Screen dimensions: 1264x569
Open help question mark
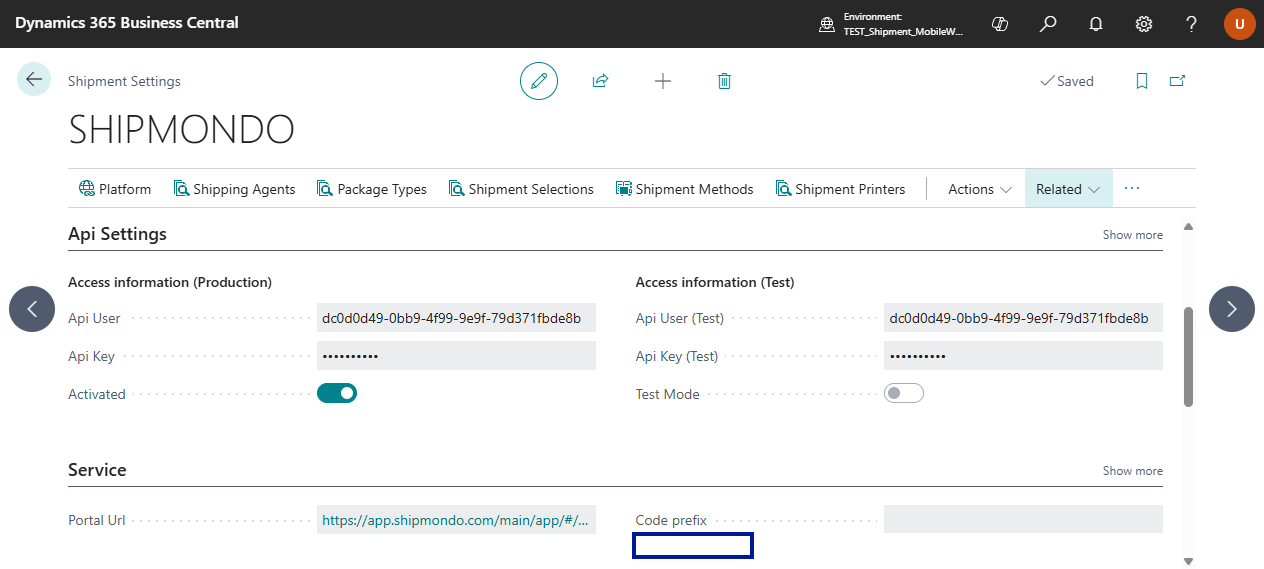click(1192, 24)
